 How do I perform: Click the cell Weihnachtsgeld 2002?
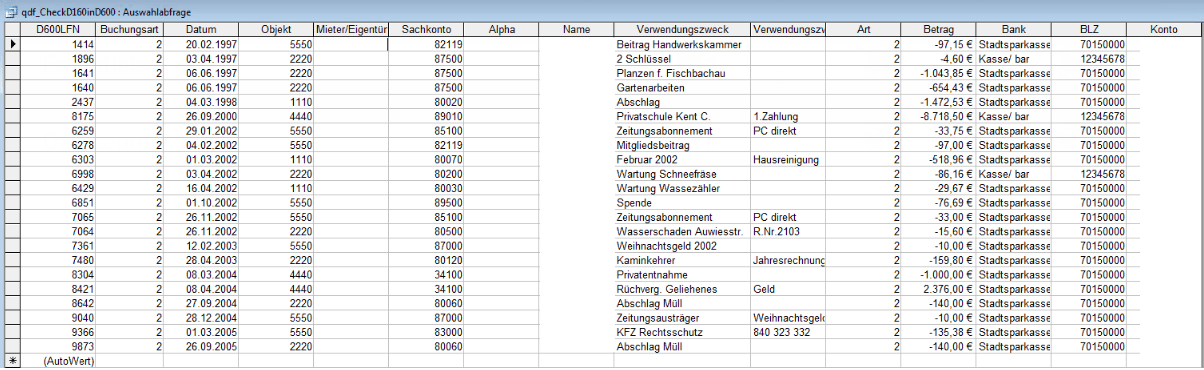coord(681,245)
